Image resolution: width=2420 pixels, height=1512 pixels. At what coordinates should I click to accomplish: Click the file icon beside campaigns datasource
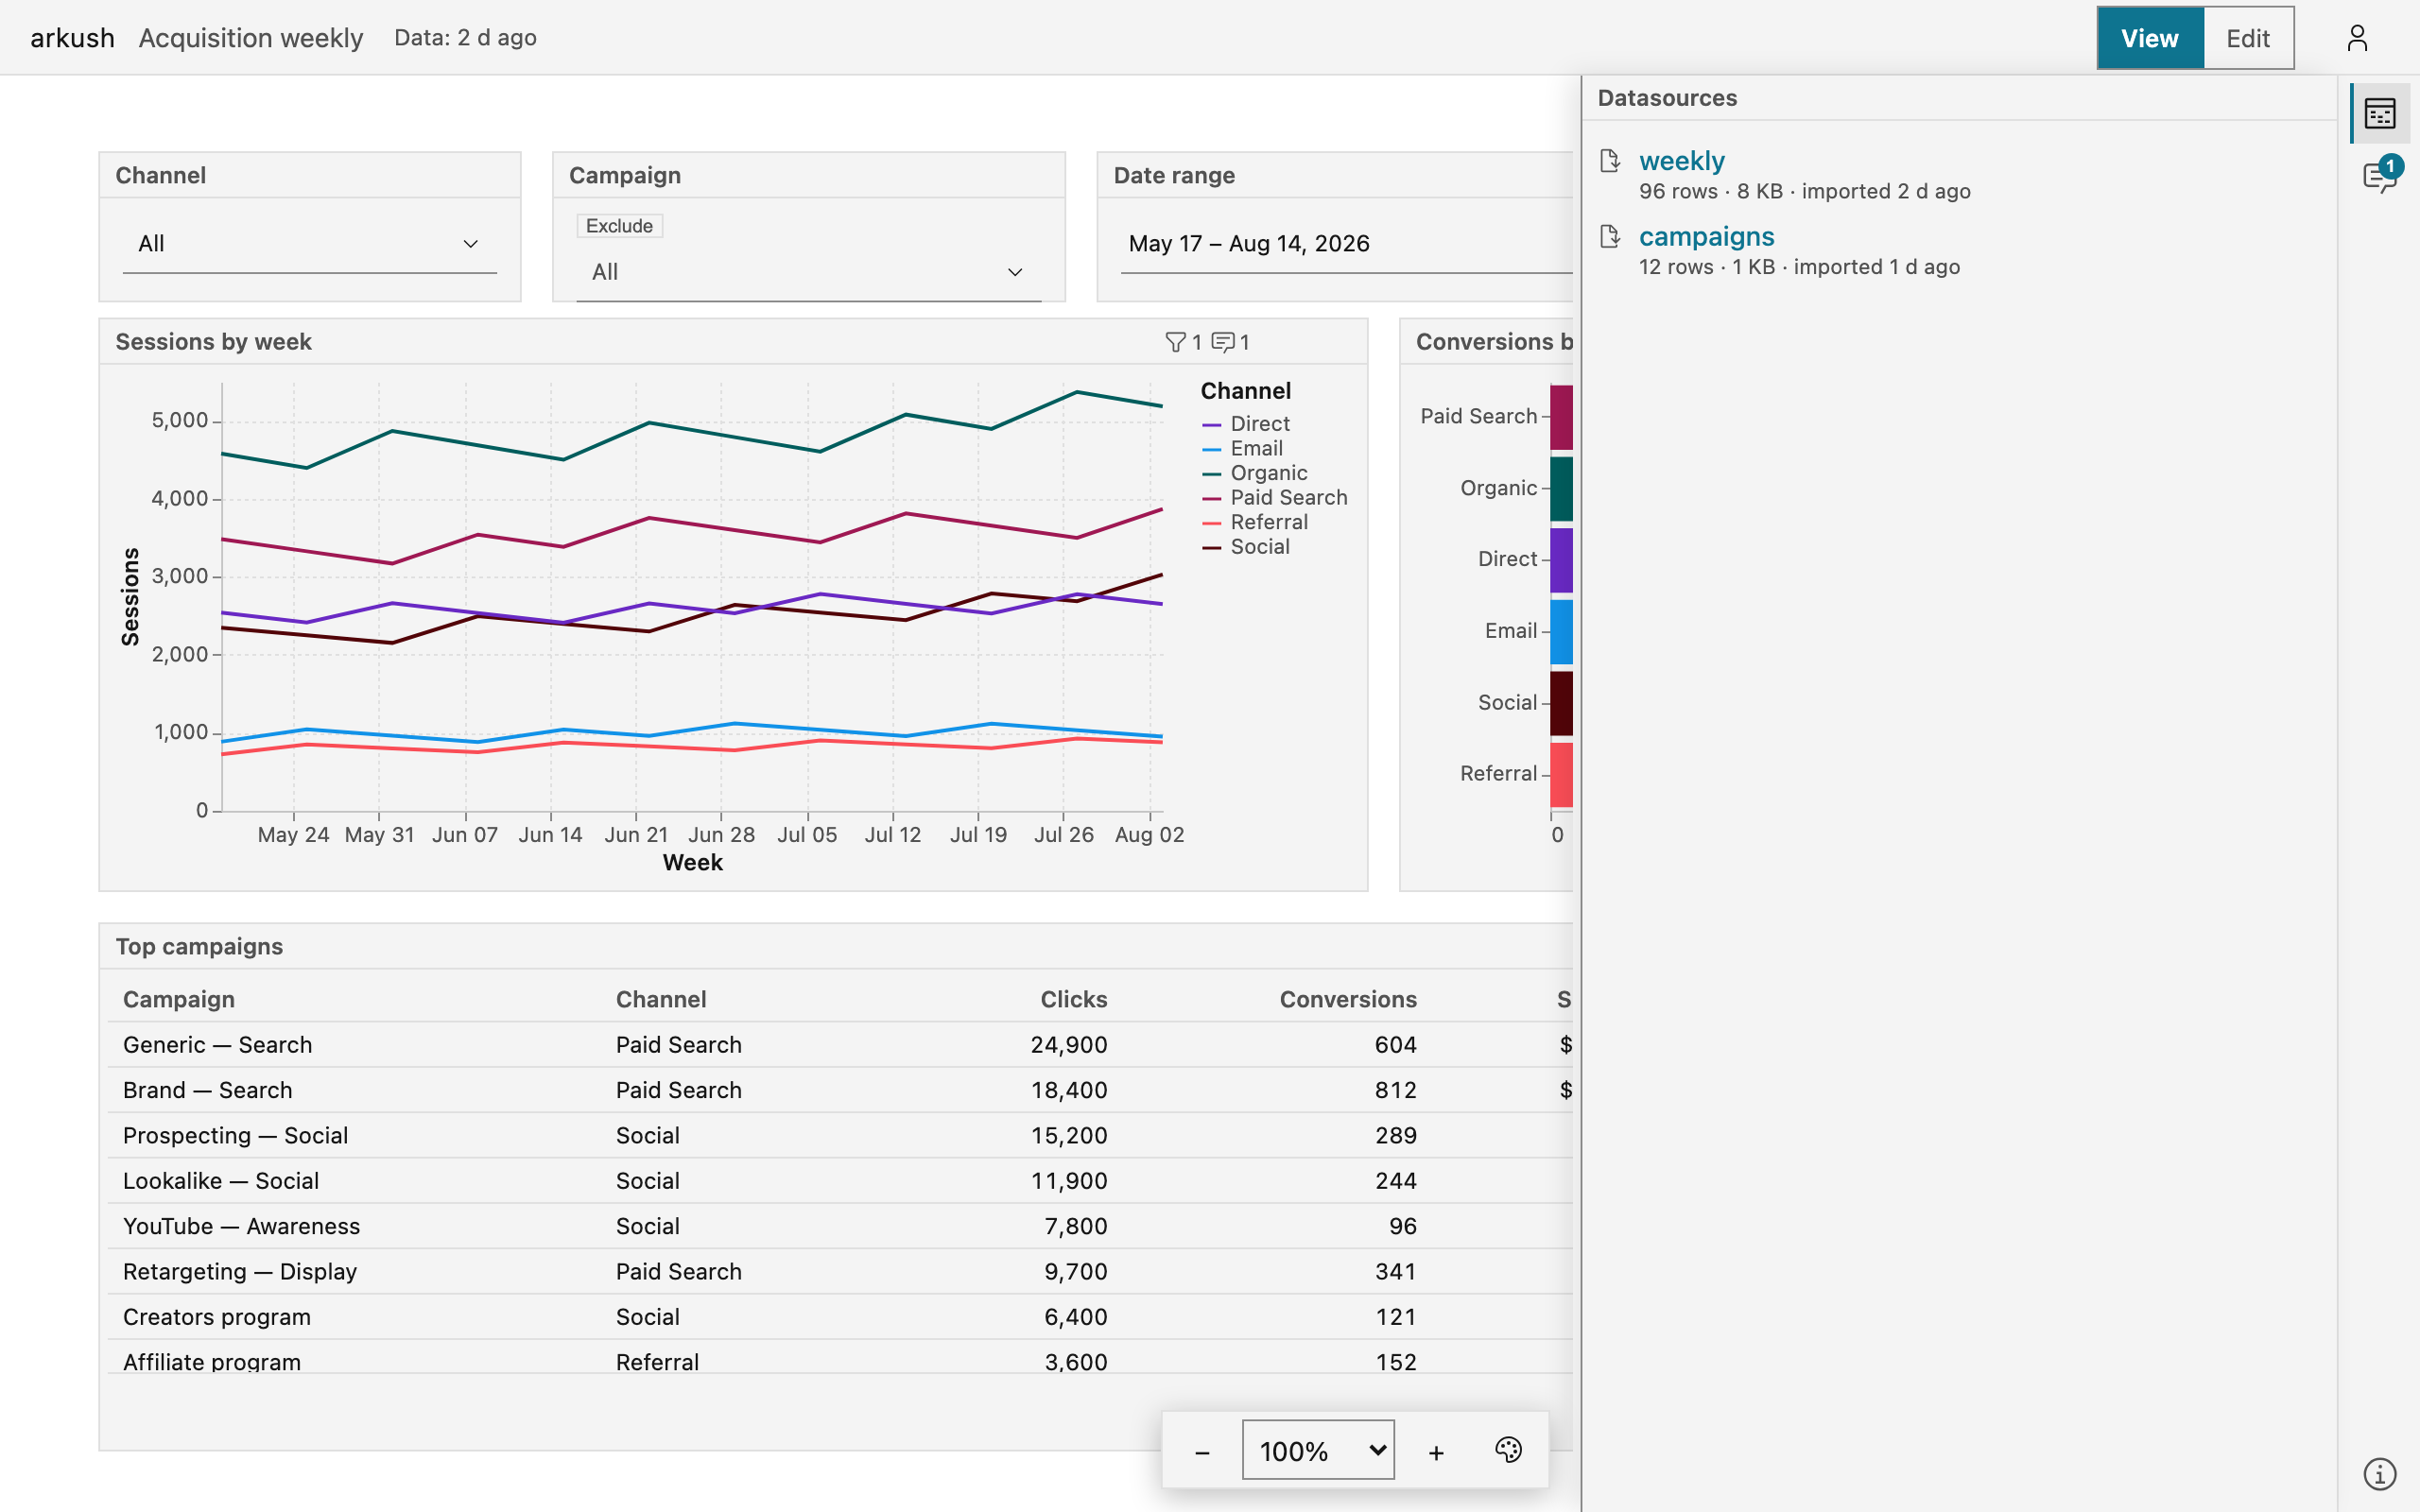tap(1610, 237)
